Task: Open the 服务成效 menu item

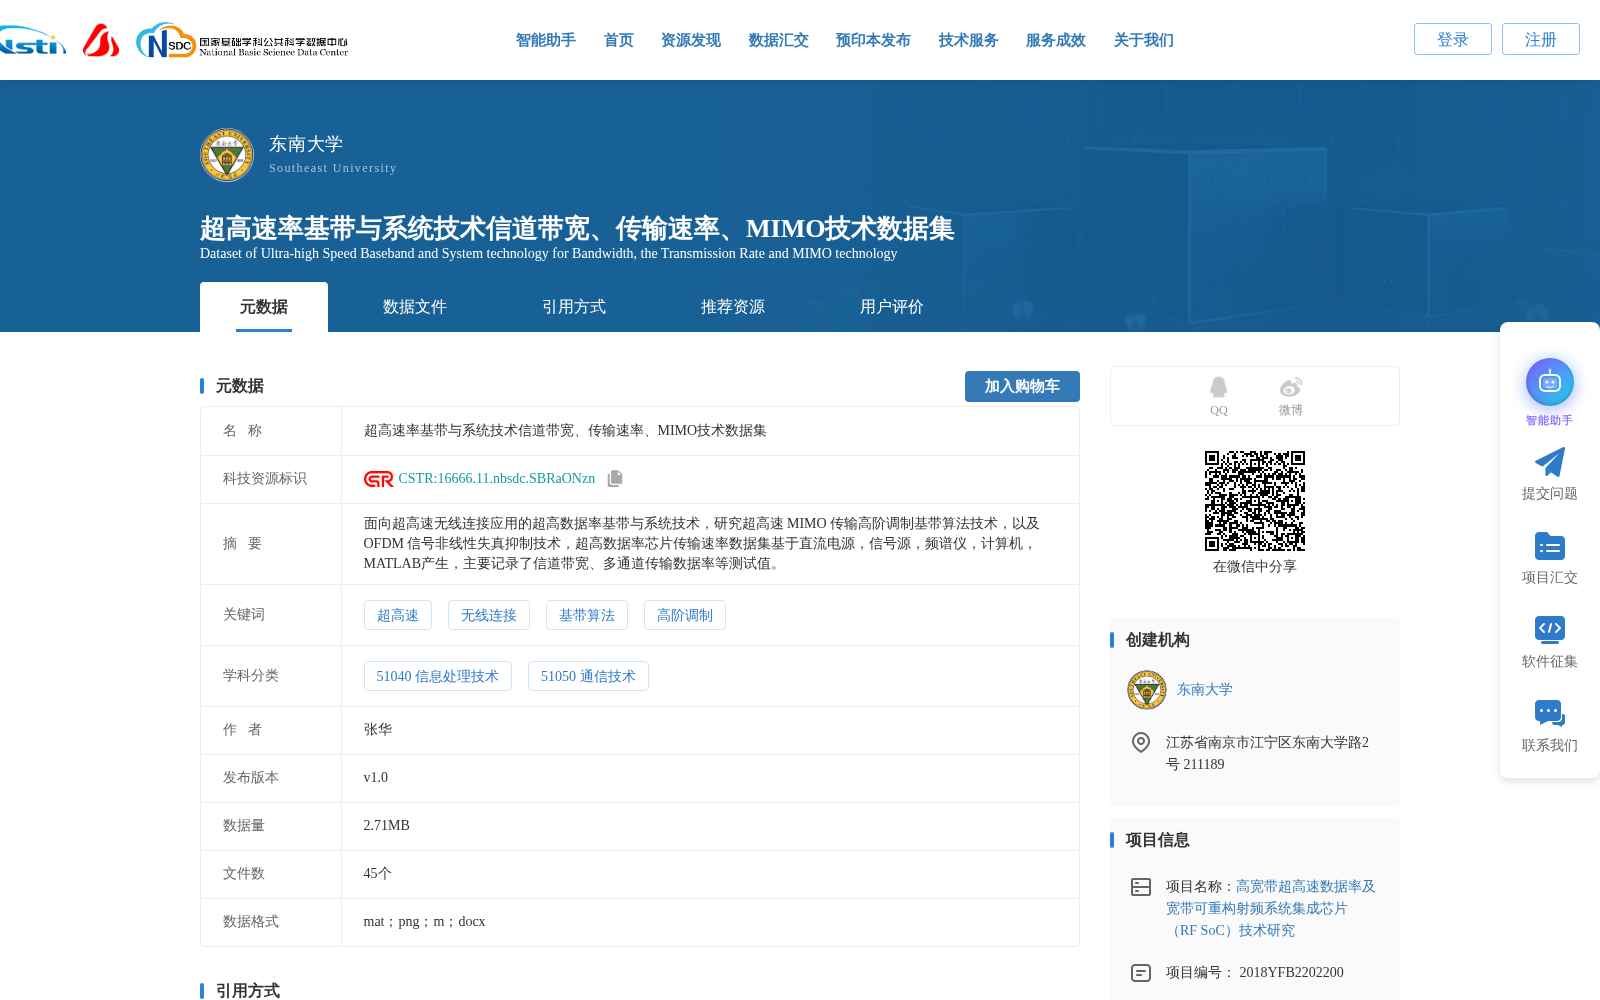Action: point(1056,40)
